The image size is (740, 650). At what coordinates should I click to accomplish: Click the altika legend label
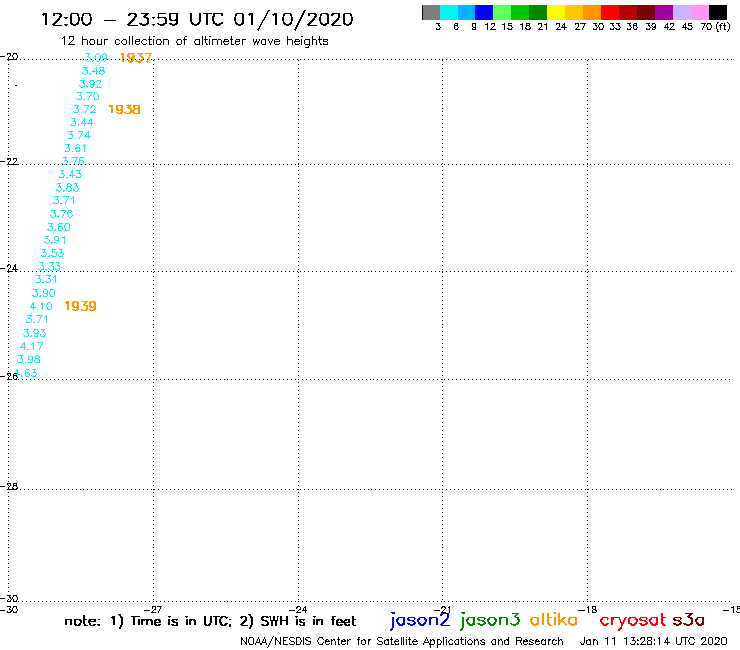point(554,619)
